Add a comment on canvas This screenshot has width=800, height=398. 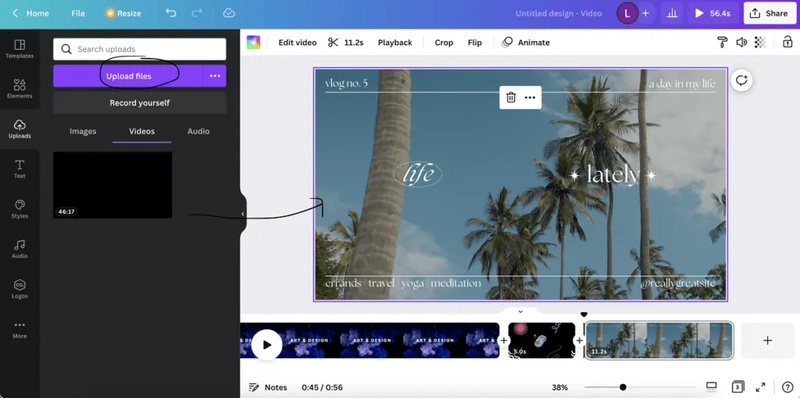pos(741,81)
